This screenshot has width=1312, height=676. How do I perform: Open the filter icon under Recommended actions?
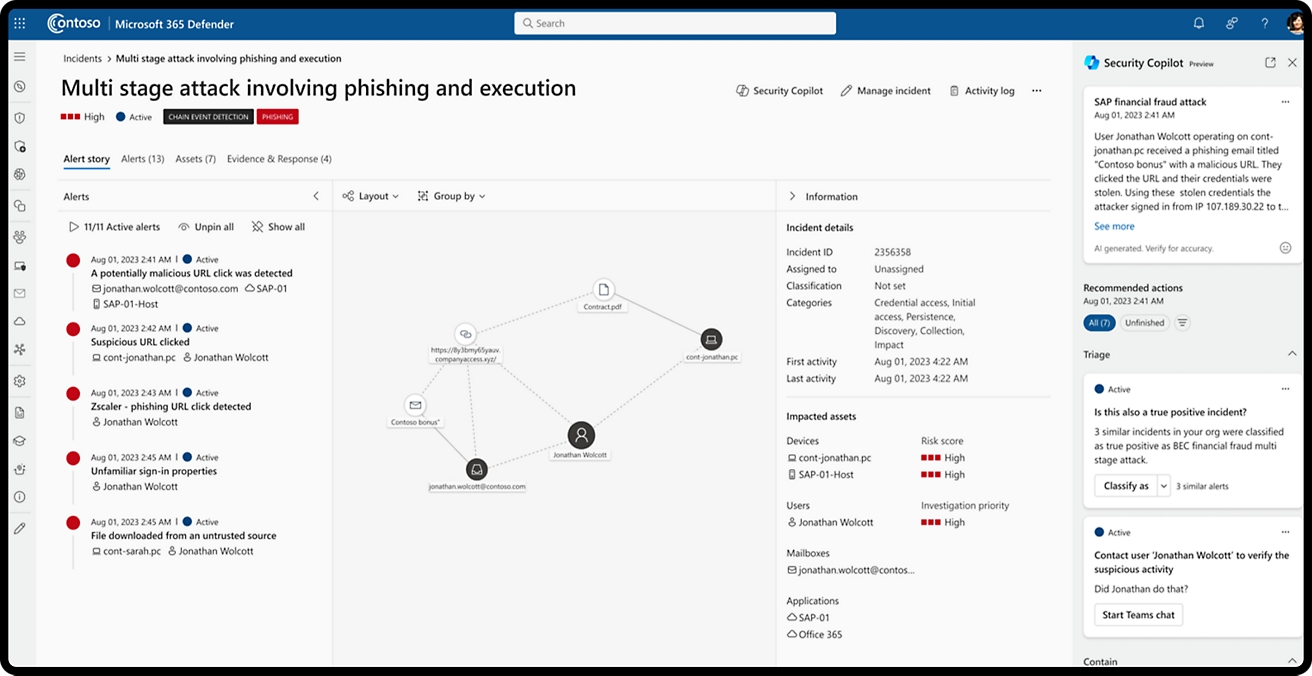pos(1182,323)
